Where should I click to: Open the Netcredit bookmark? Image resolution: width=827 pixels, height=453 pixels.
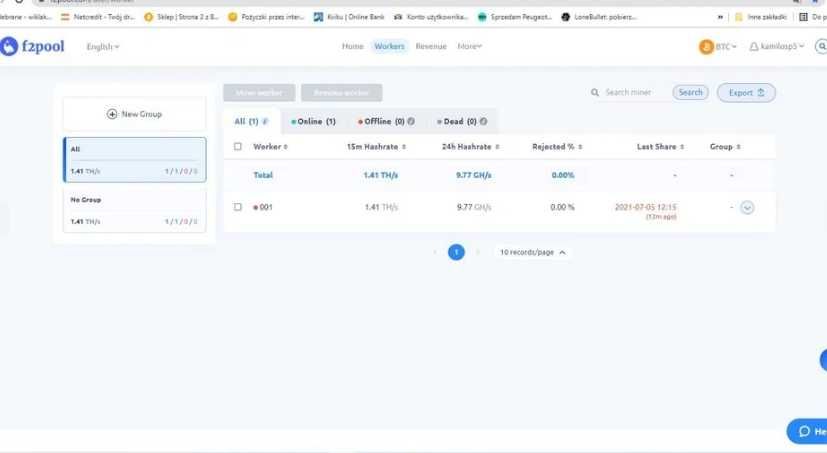(98, 17)
